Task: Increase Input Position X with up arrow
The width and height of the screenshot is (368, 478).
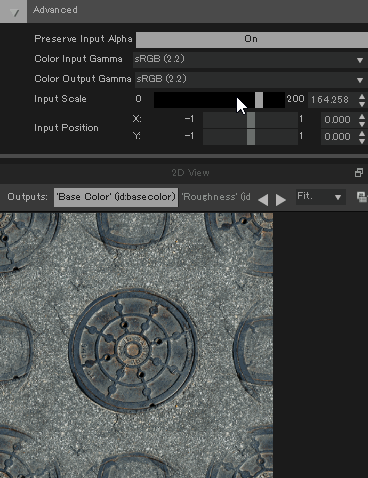Action: [362, 116]
